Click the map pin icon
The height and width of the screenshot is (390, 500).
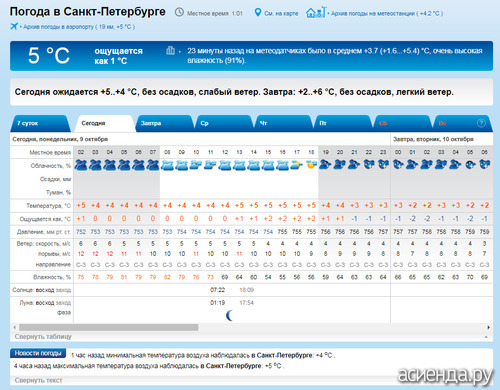coord(258,13)
